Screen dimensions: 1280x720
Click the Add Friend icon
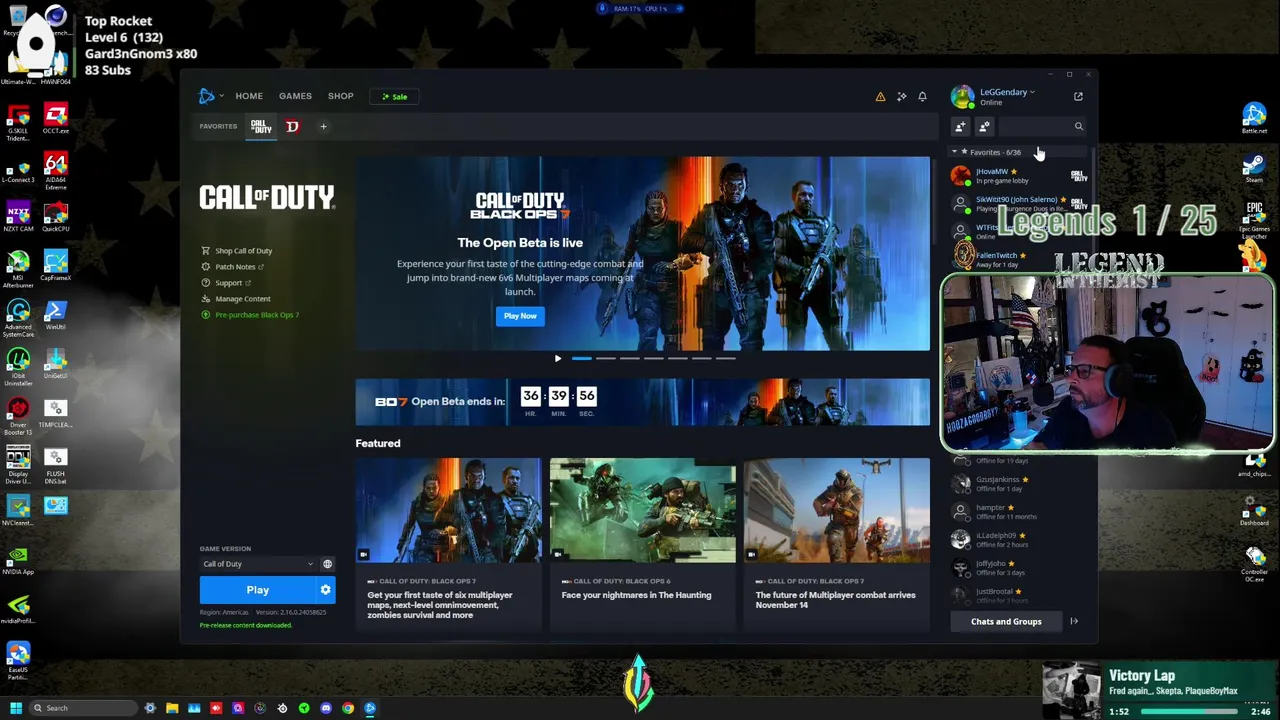960,126
